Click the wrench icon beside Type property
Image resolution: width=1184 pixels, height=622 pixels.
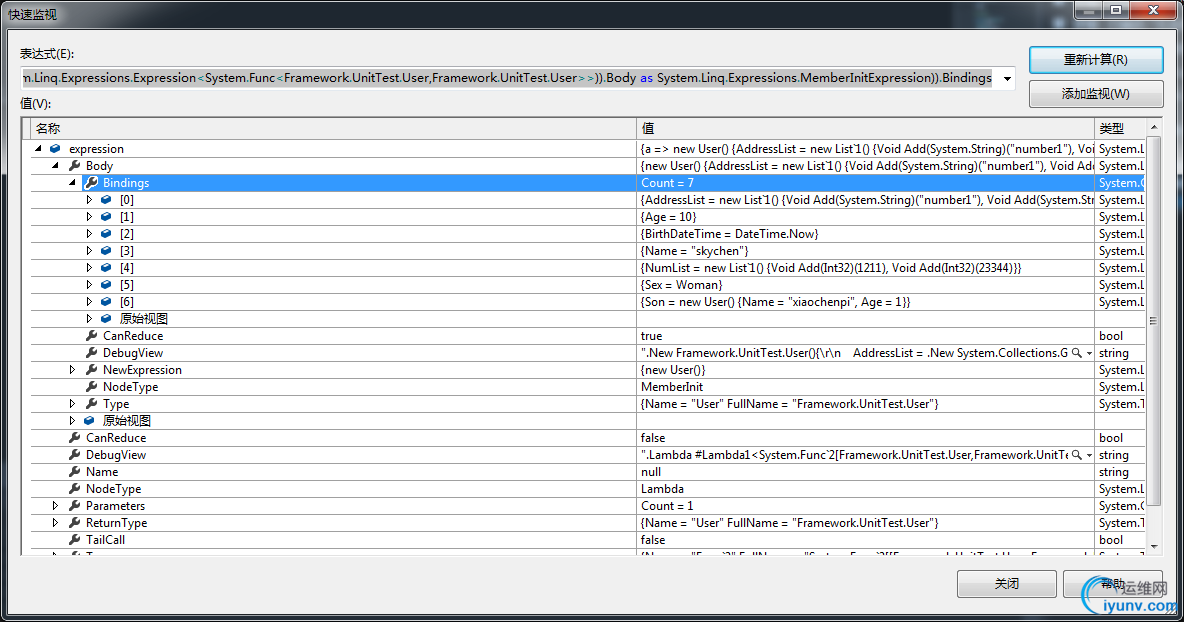(x=91, y=404)
